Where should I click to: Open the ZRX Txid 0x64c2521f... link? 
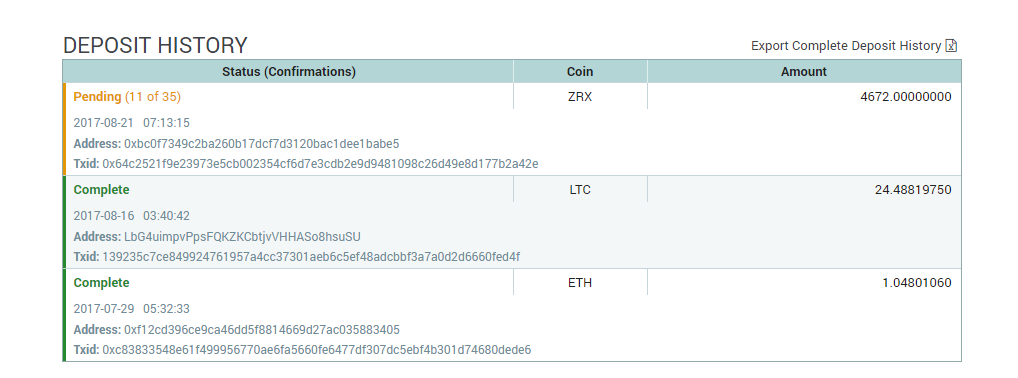(320, 164)
